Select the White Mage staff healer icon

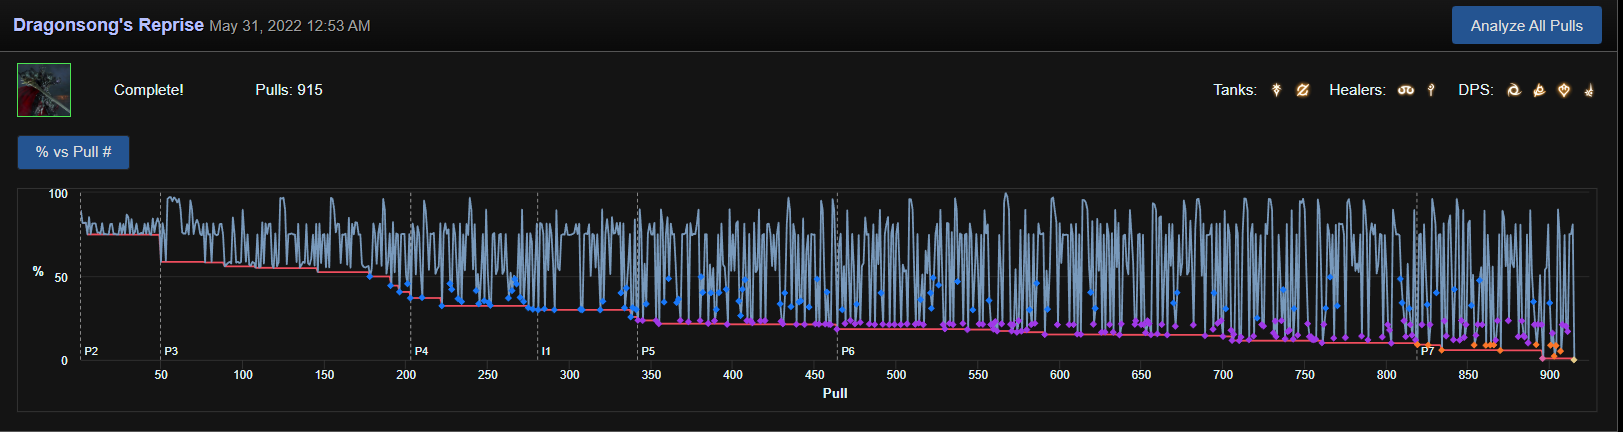coord(1431,90)
